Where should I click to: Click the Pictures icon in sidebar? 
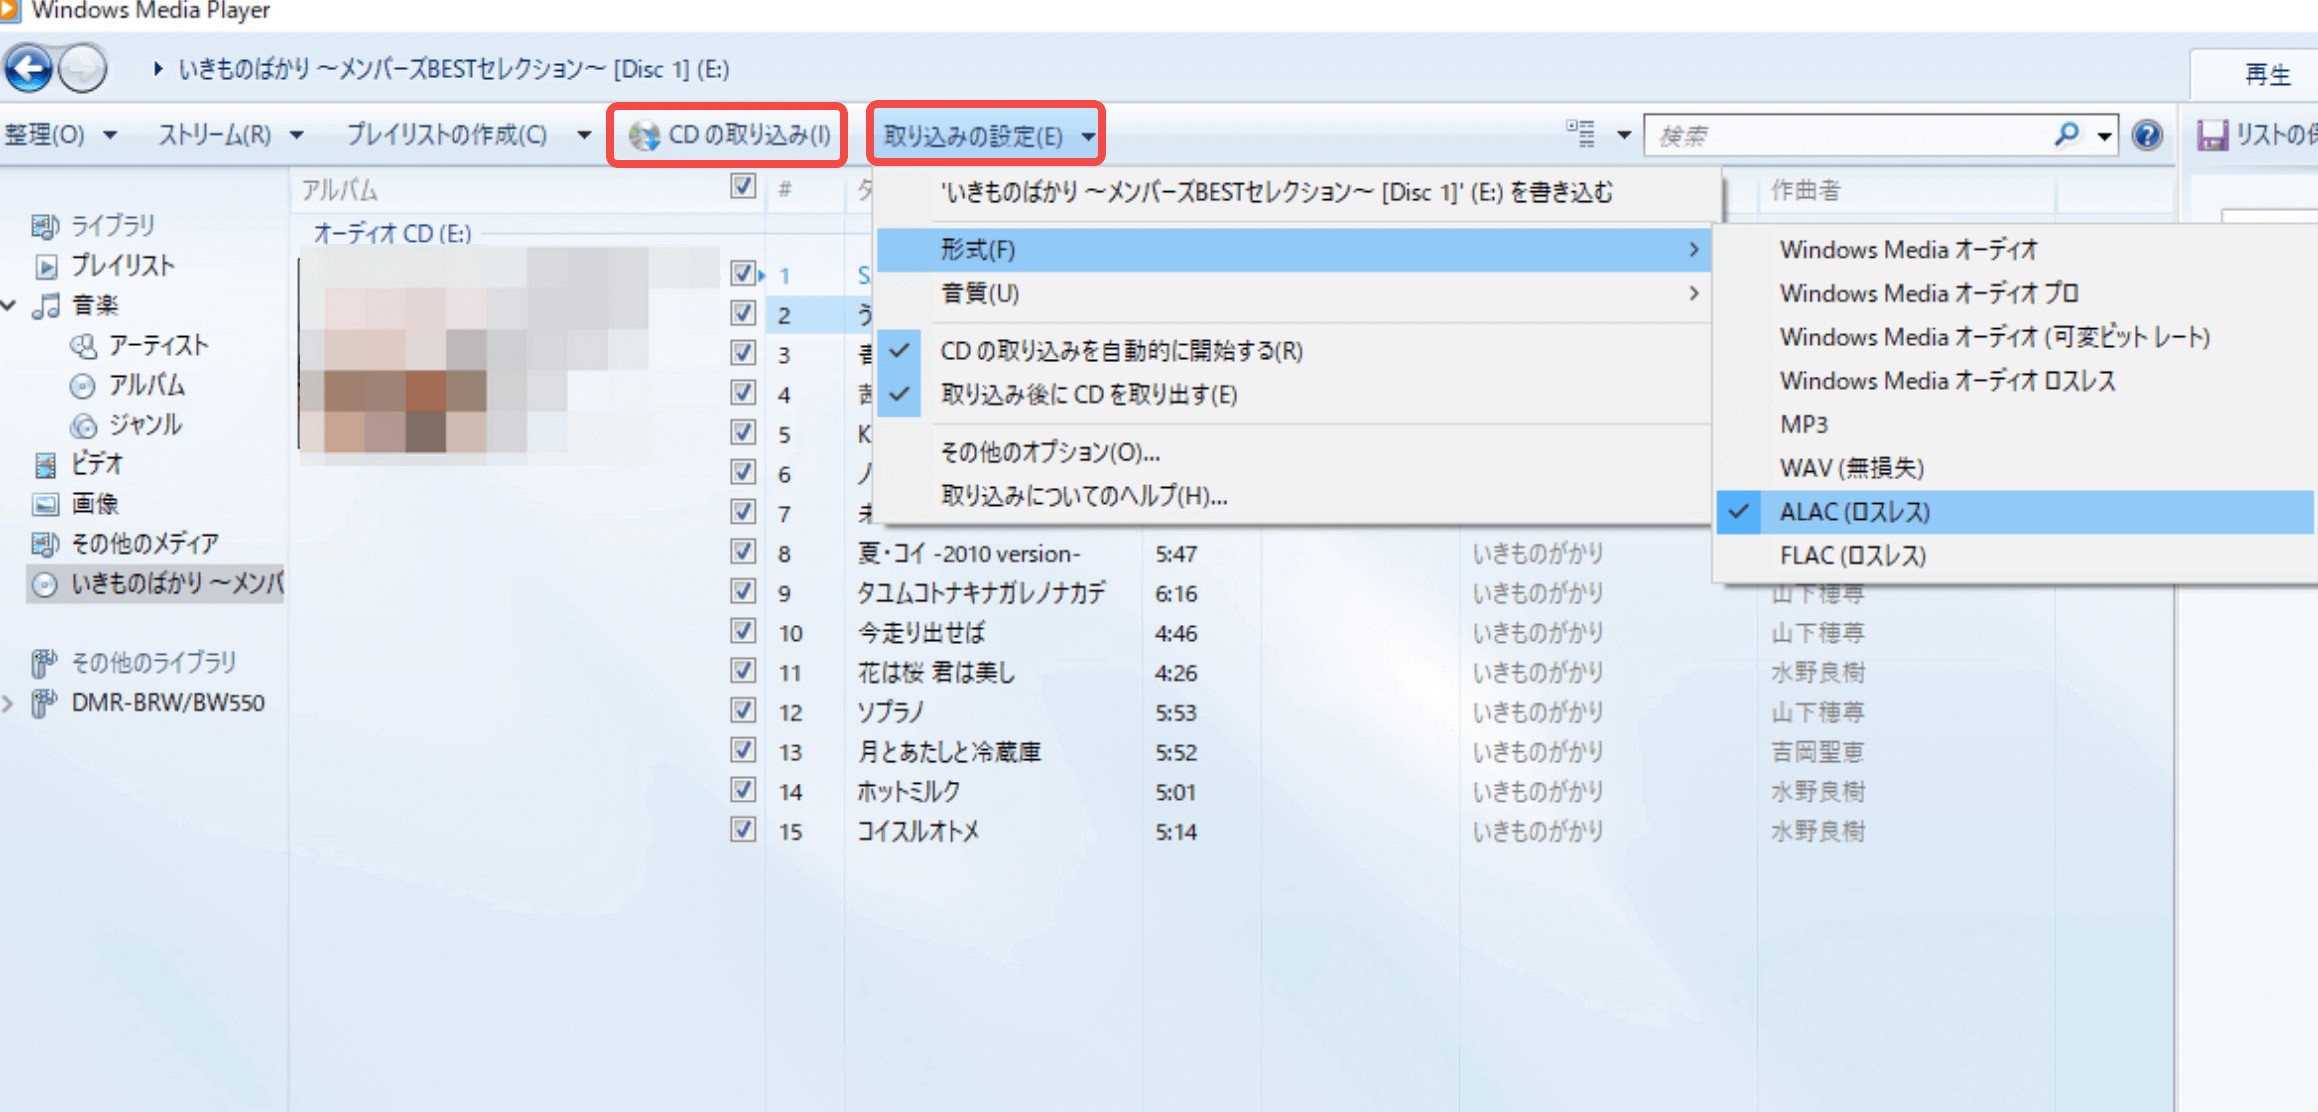pyautogui.click(x=46, y=504)
